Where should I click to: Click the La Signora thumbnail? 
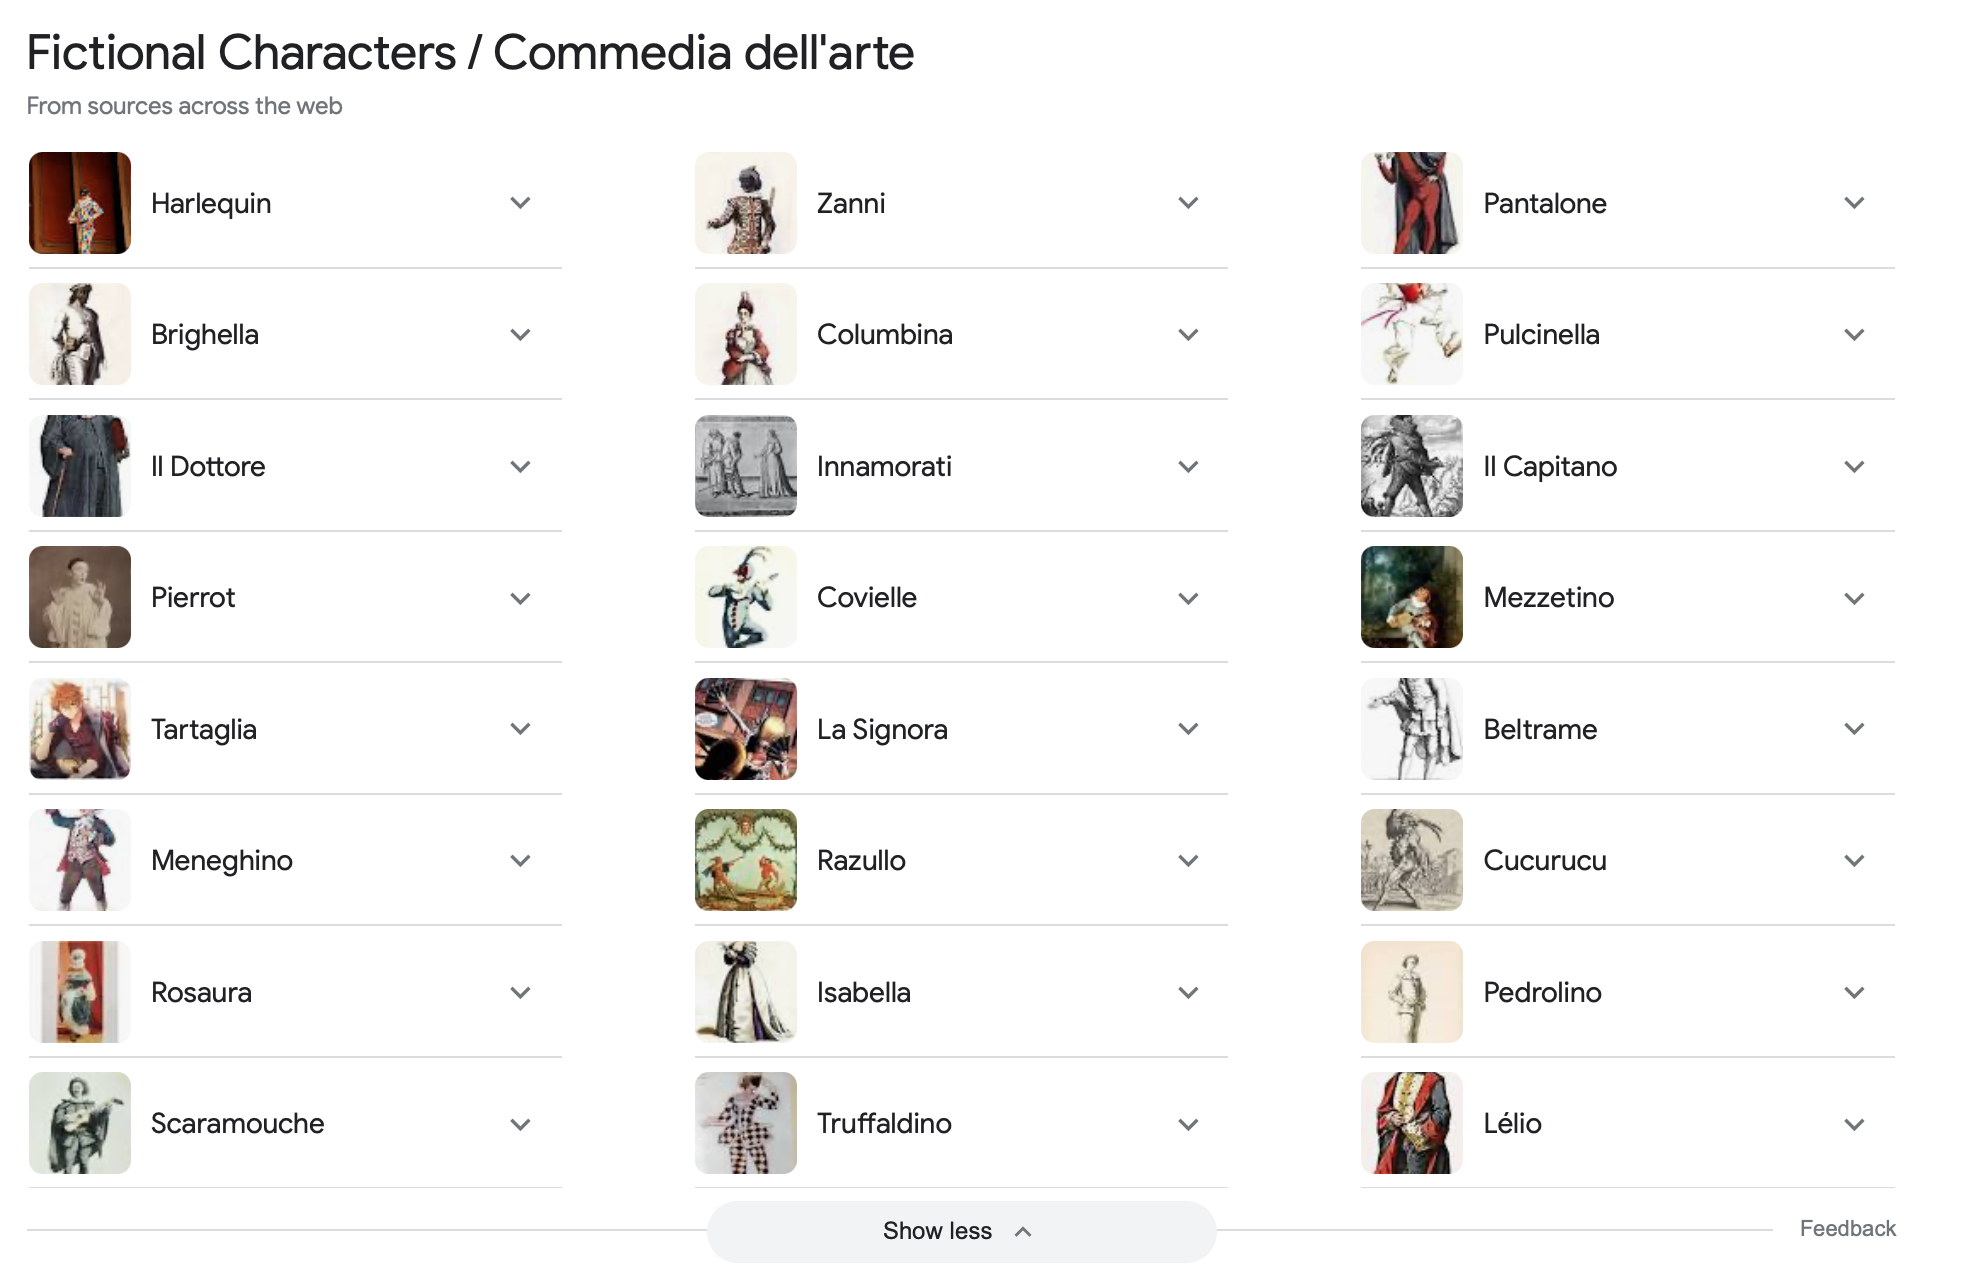746,729
